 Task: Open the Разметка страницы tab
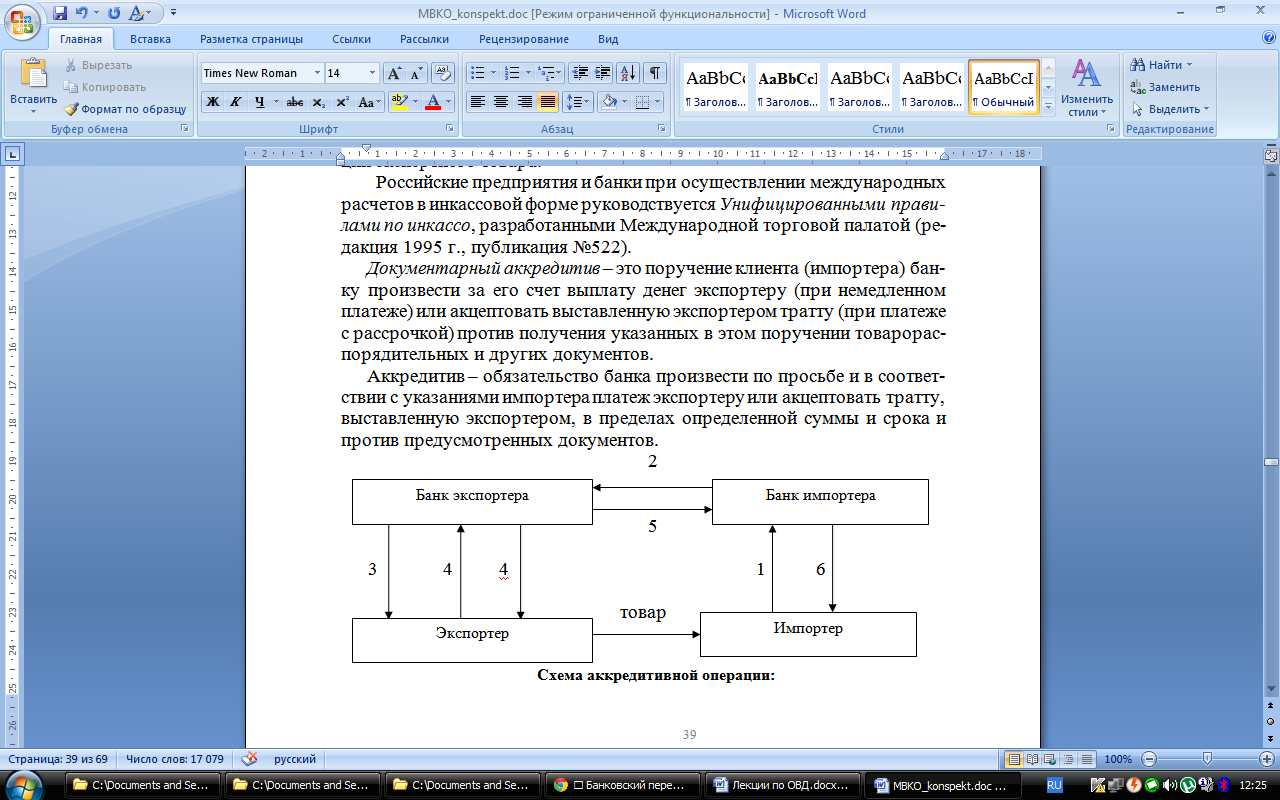(x=251, y=39)
